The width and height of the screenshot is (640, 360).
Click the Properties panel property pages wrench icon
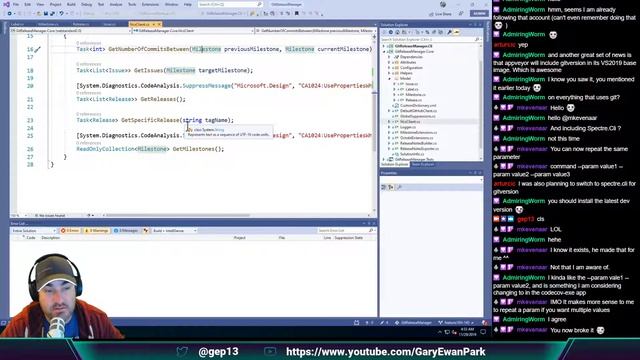399,187
